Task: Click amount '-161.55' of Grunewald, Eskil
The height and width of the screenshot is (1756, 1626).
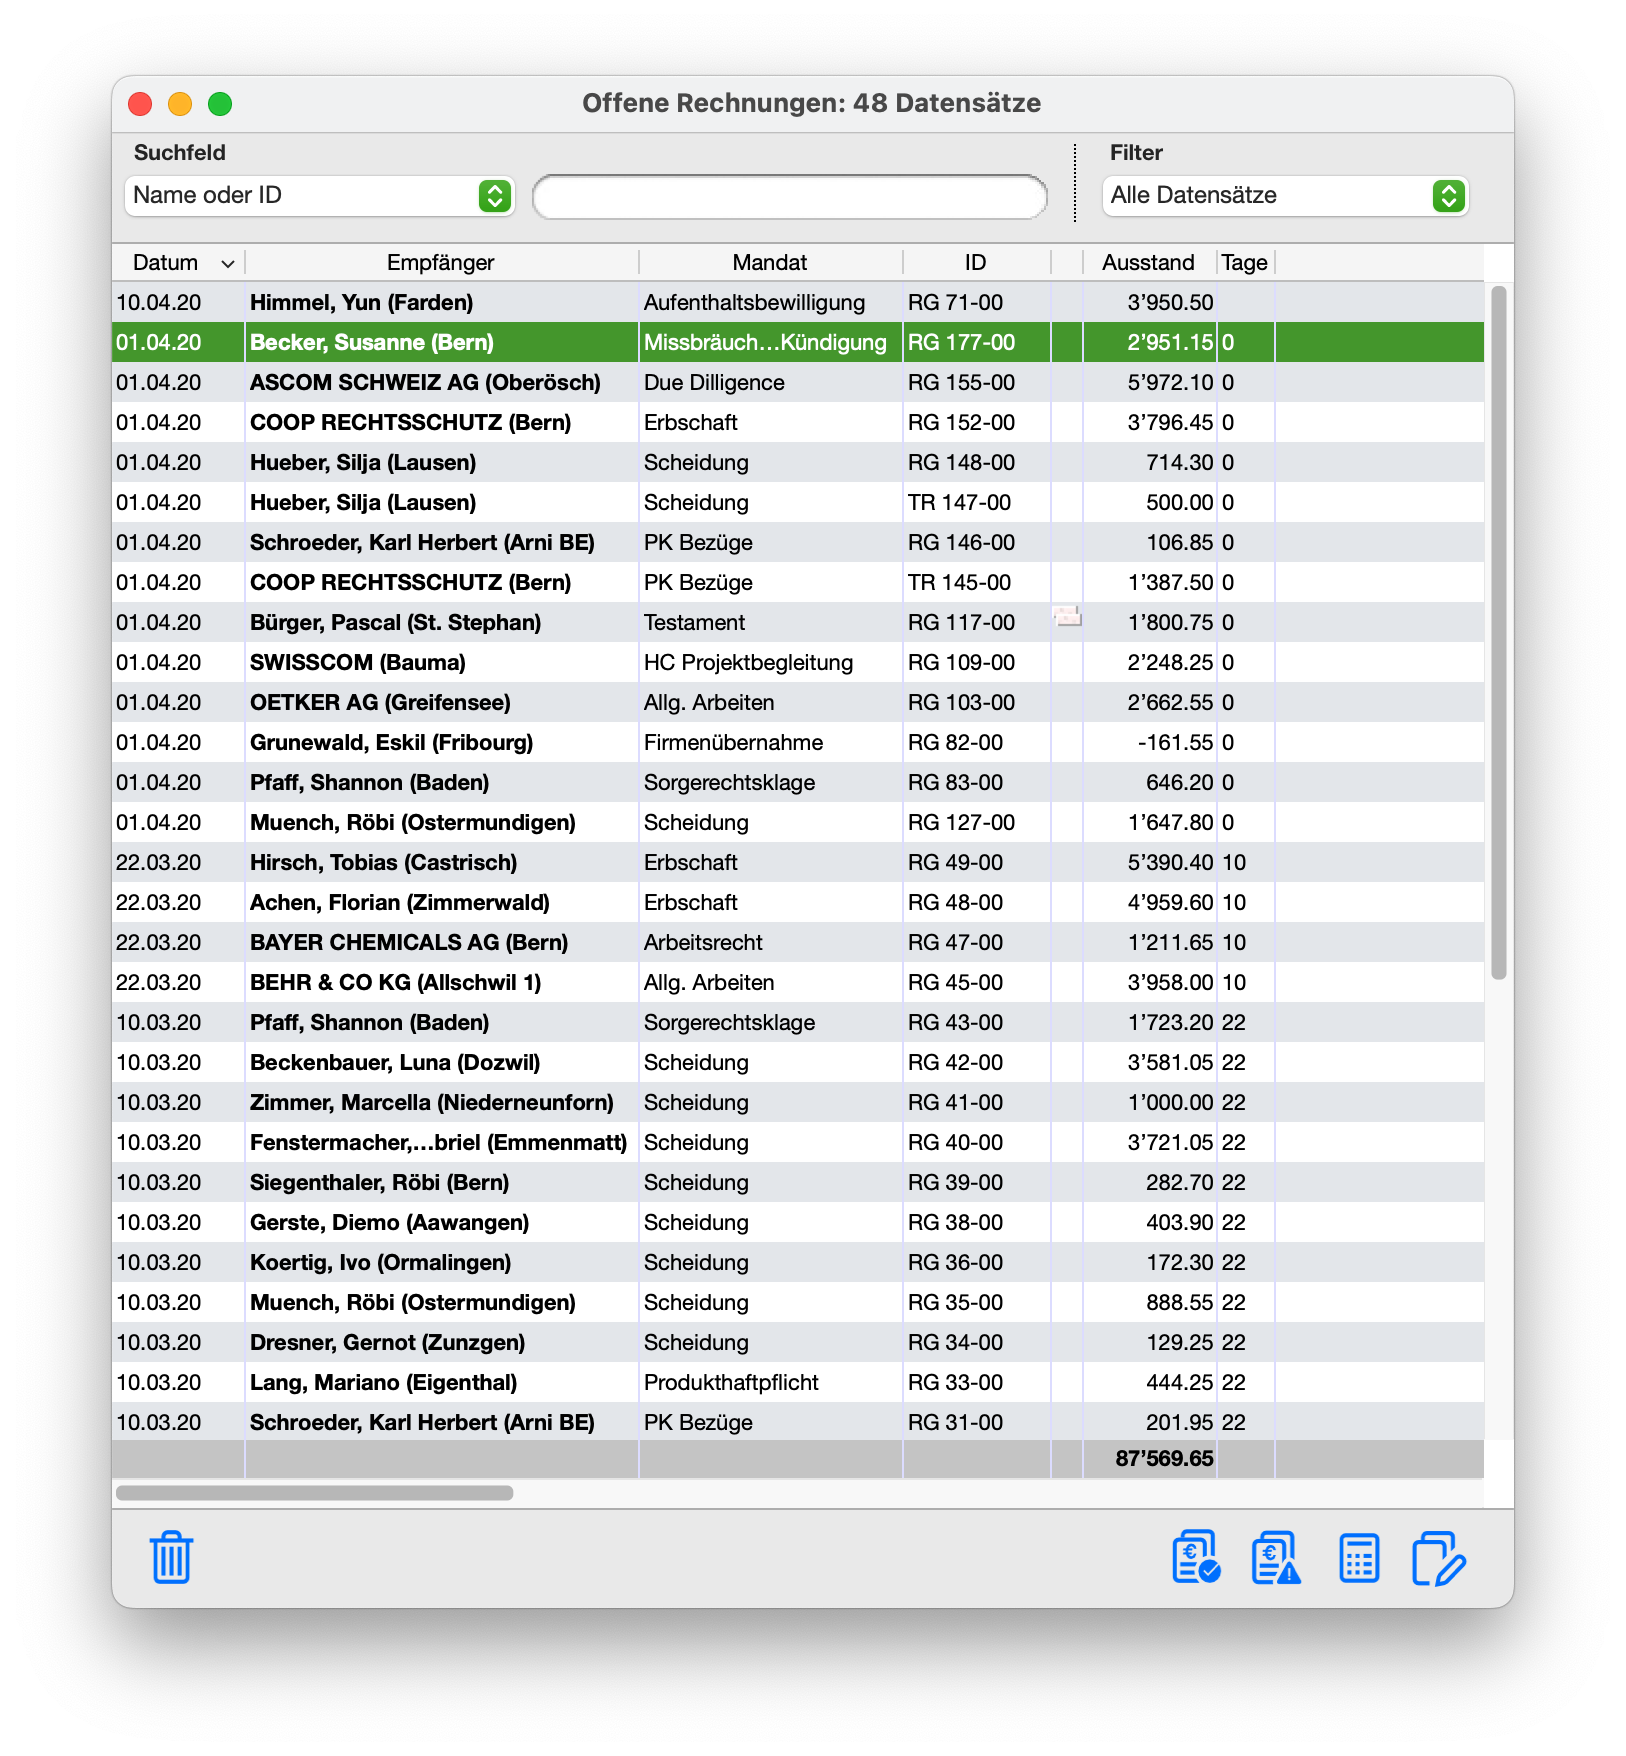Action: click(1176, 742)
